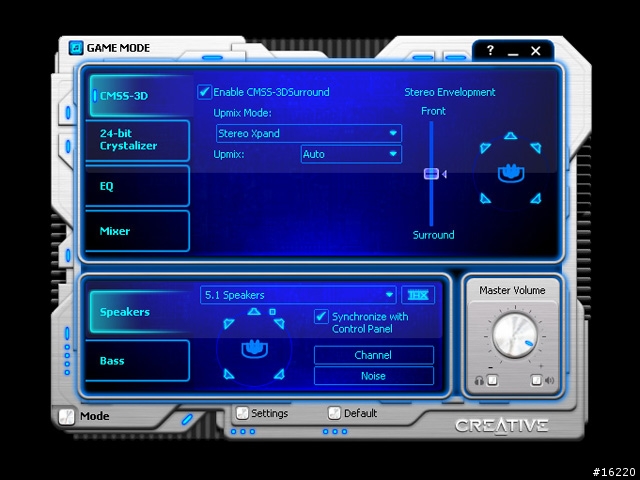
Task: Select front left speaker in Stereo Envelopment
Action: coord(485,147)
